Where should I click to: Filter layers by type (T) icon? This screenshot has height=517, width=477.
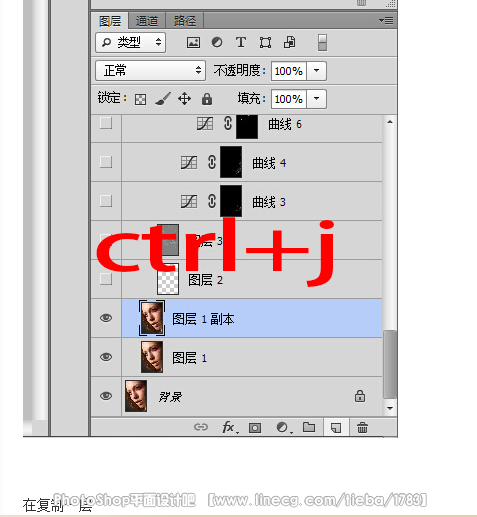pos(241,42)
